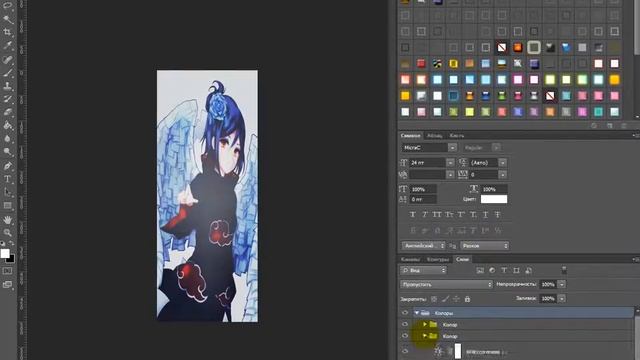Image resolution: width=640 pixels, height=360 pixels.
Task: Filter layers by adjustment layers
Action: tap(492, 270)
